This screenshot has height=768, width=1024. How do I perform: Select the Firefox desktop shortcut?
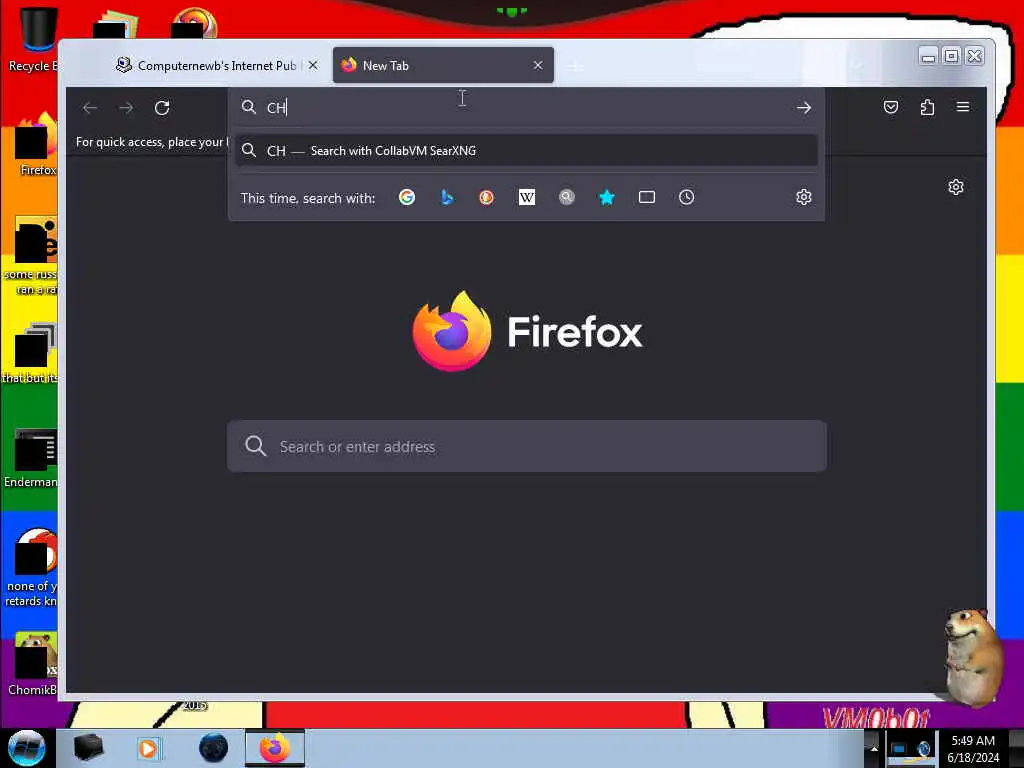[37, 144]
